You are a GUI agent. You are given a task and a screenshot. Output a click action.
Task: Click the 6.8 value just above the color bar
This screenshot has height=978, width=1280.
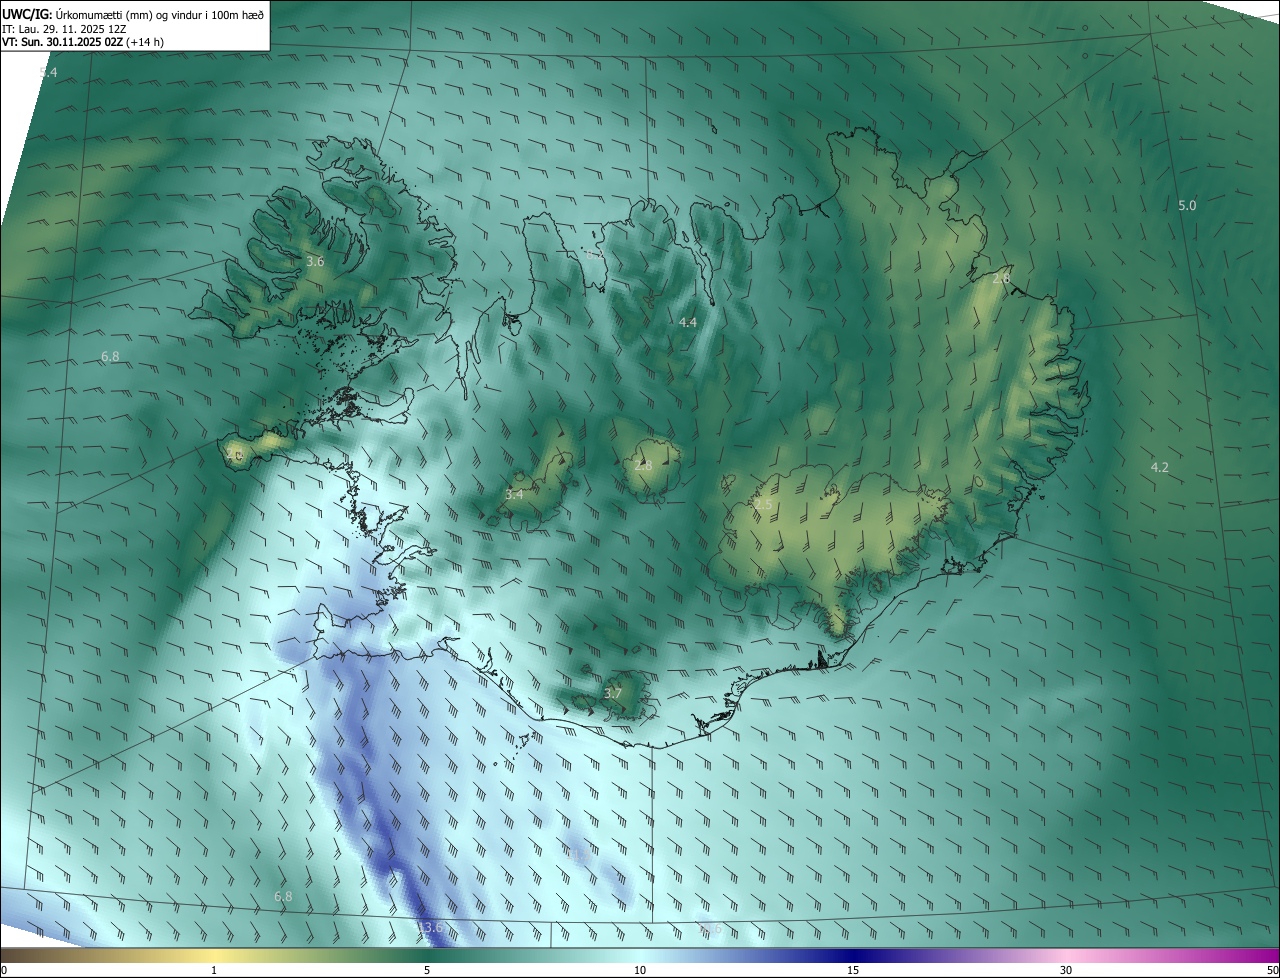click(283, 897)
